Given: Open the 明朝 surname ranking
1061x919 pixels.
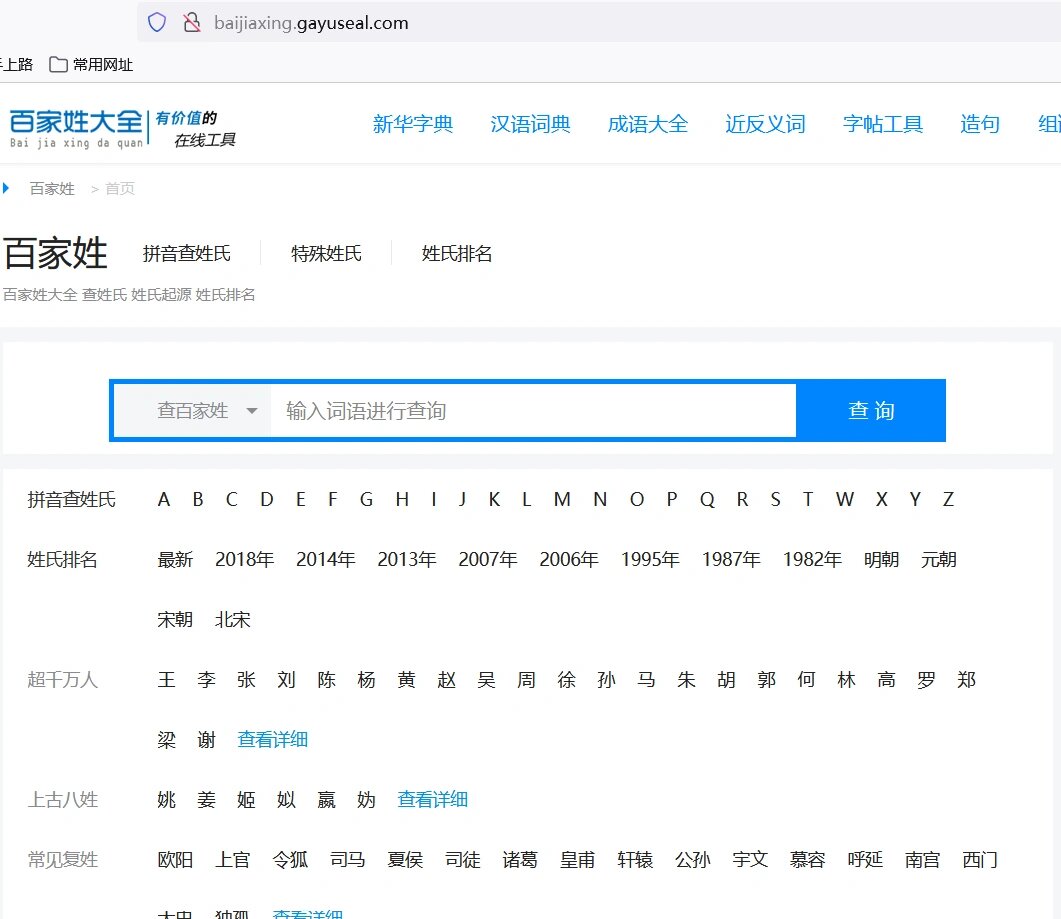Looking at the screenshot, I should [x=882, y=560].
